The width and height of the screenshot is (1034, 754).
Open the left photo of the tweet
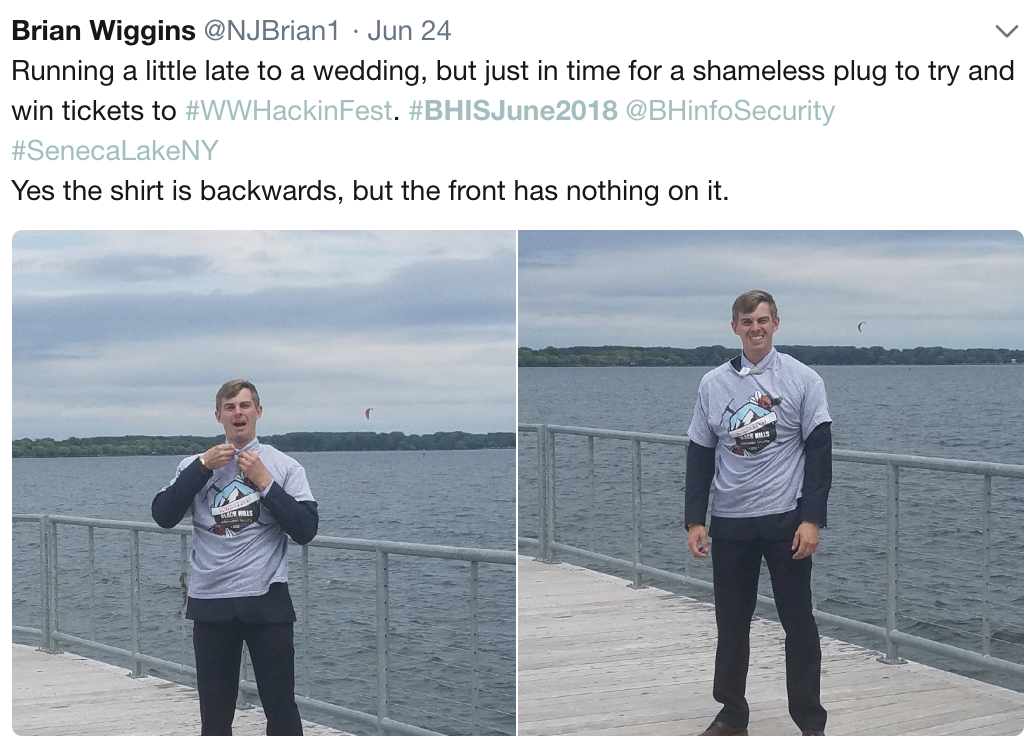tap(264, 482)
